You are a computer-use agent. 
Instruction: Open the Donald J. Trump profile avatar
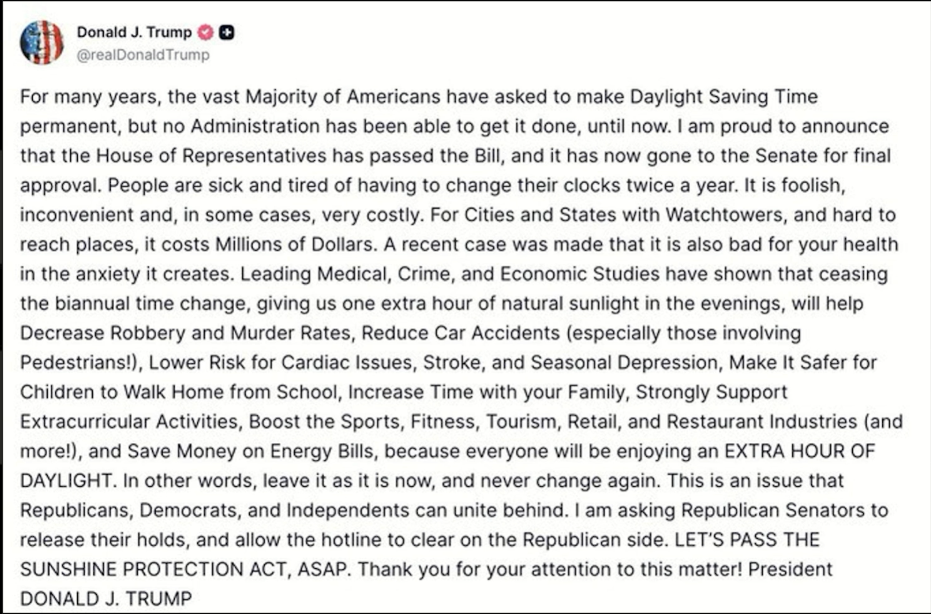(42, 43)
